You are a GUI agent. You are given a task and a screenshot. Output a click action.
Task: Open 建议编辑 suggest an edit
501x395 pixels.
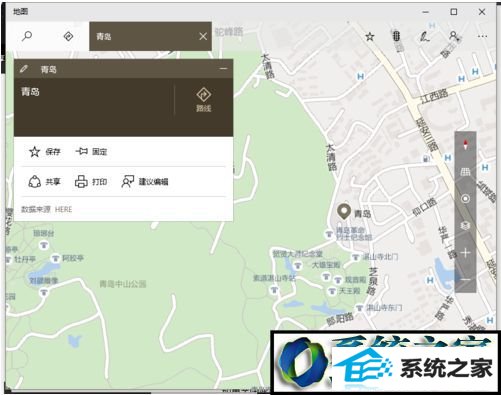(145, 182)
